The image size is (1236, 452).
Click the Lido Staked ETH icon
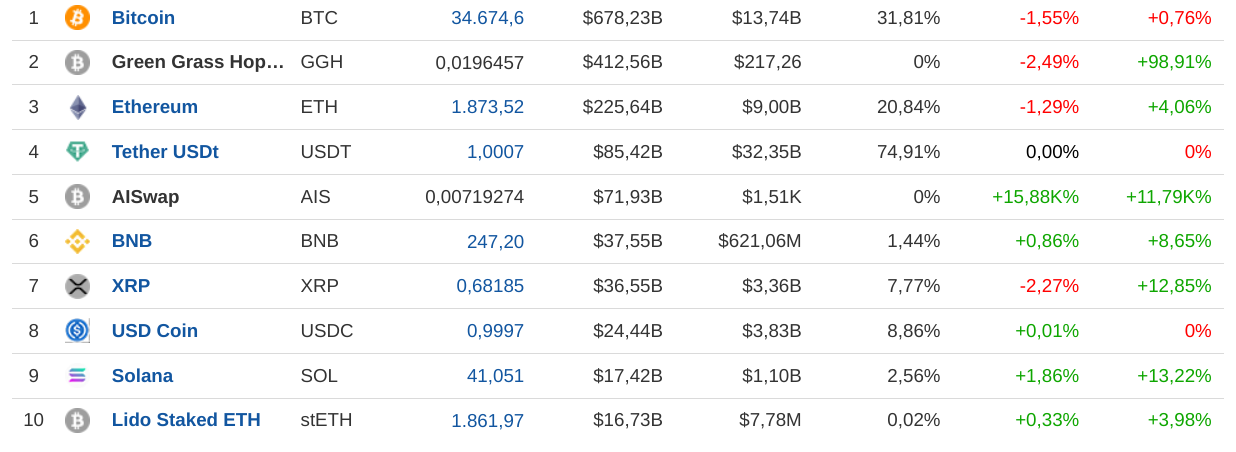[x=77, y=420]
